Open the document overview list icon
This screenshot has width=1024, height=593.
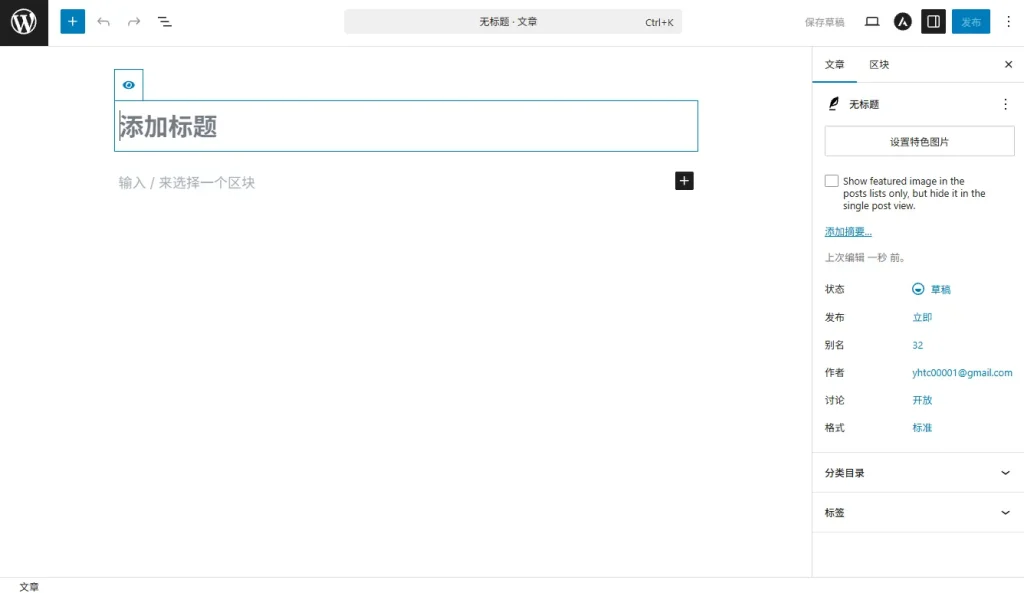pyautogui.click(x=165, y=21)
